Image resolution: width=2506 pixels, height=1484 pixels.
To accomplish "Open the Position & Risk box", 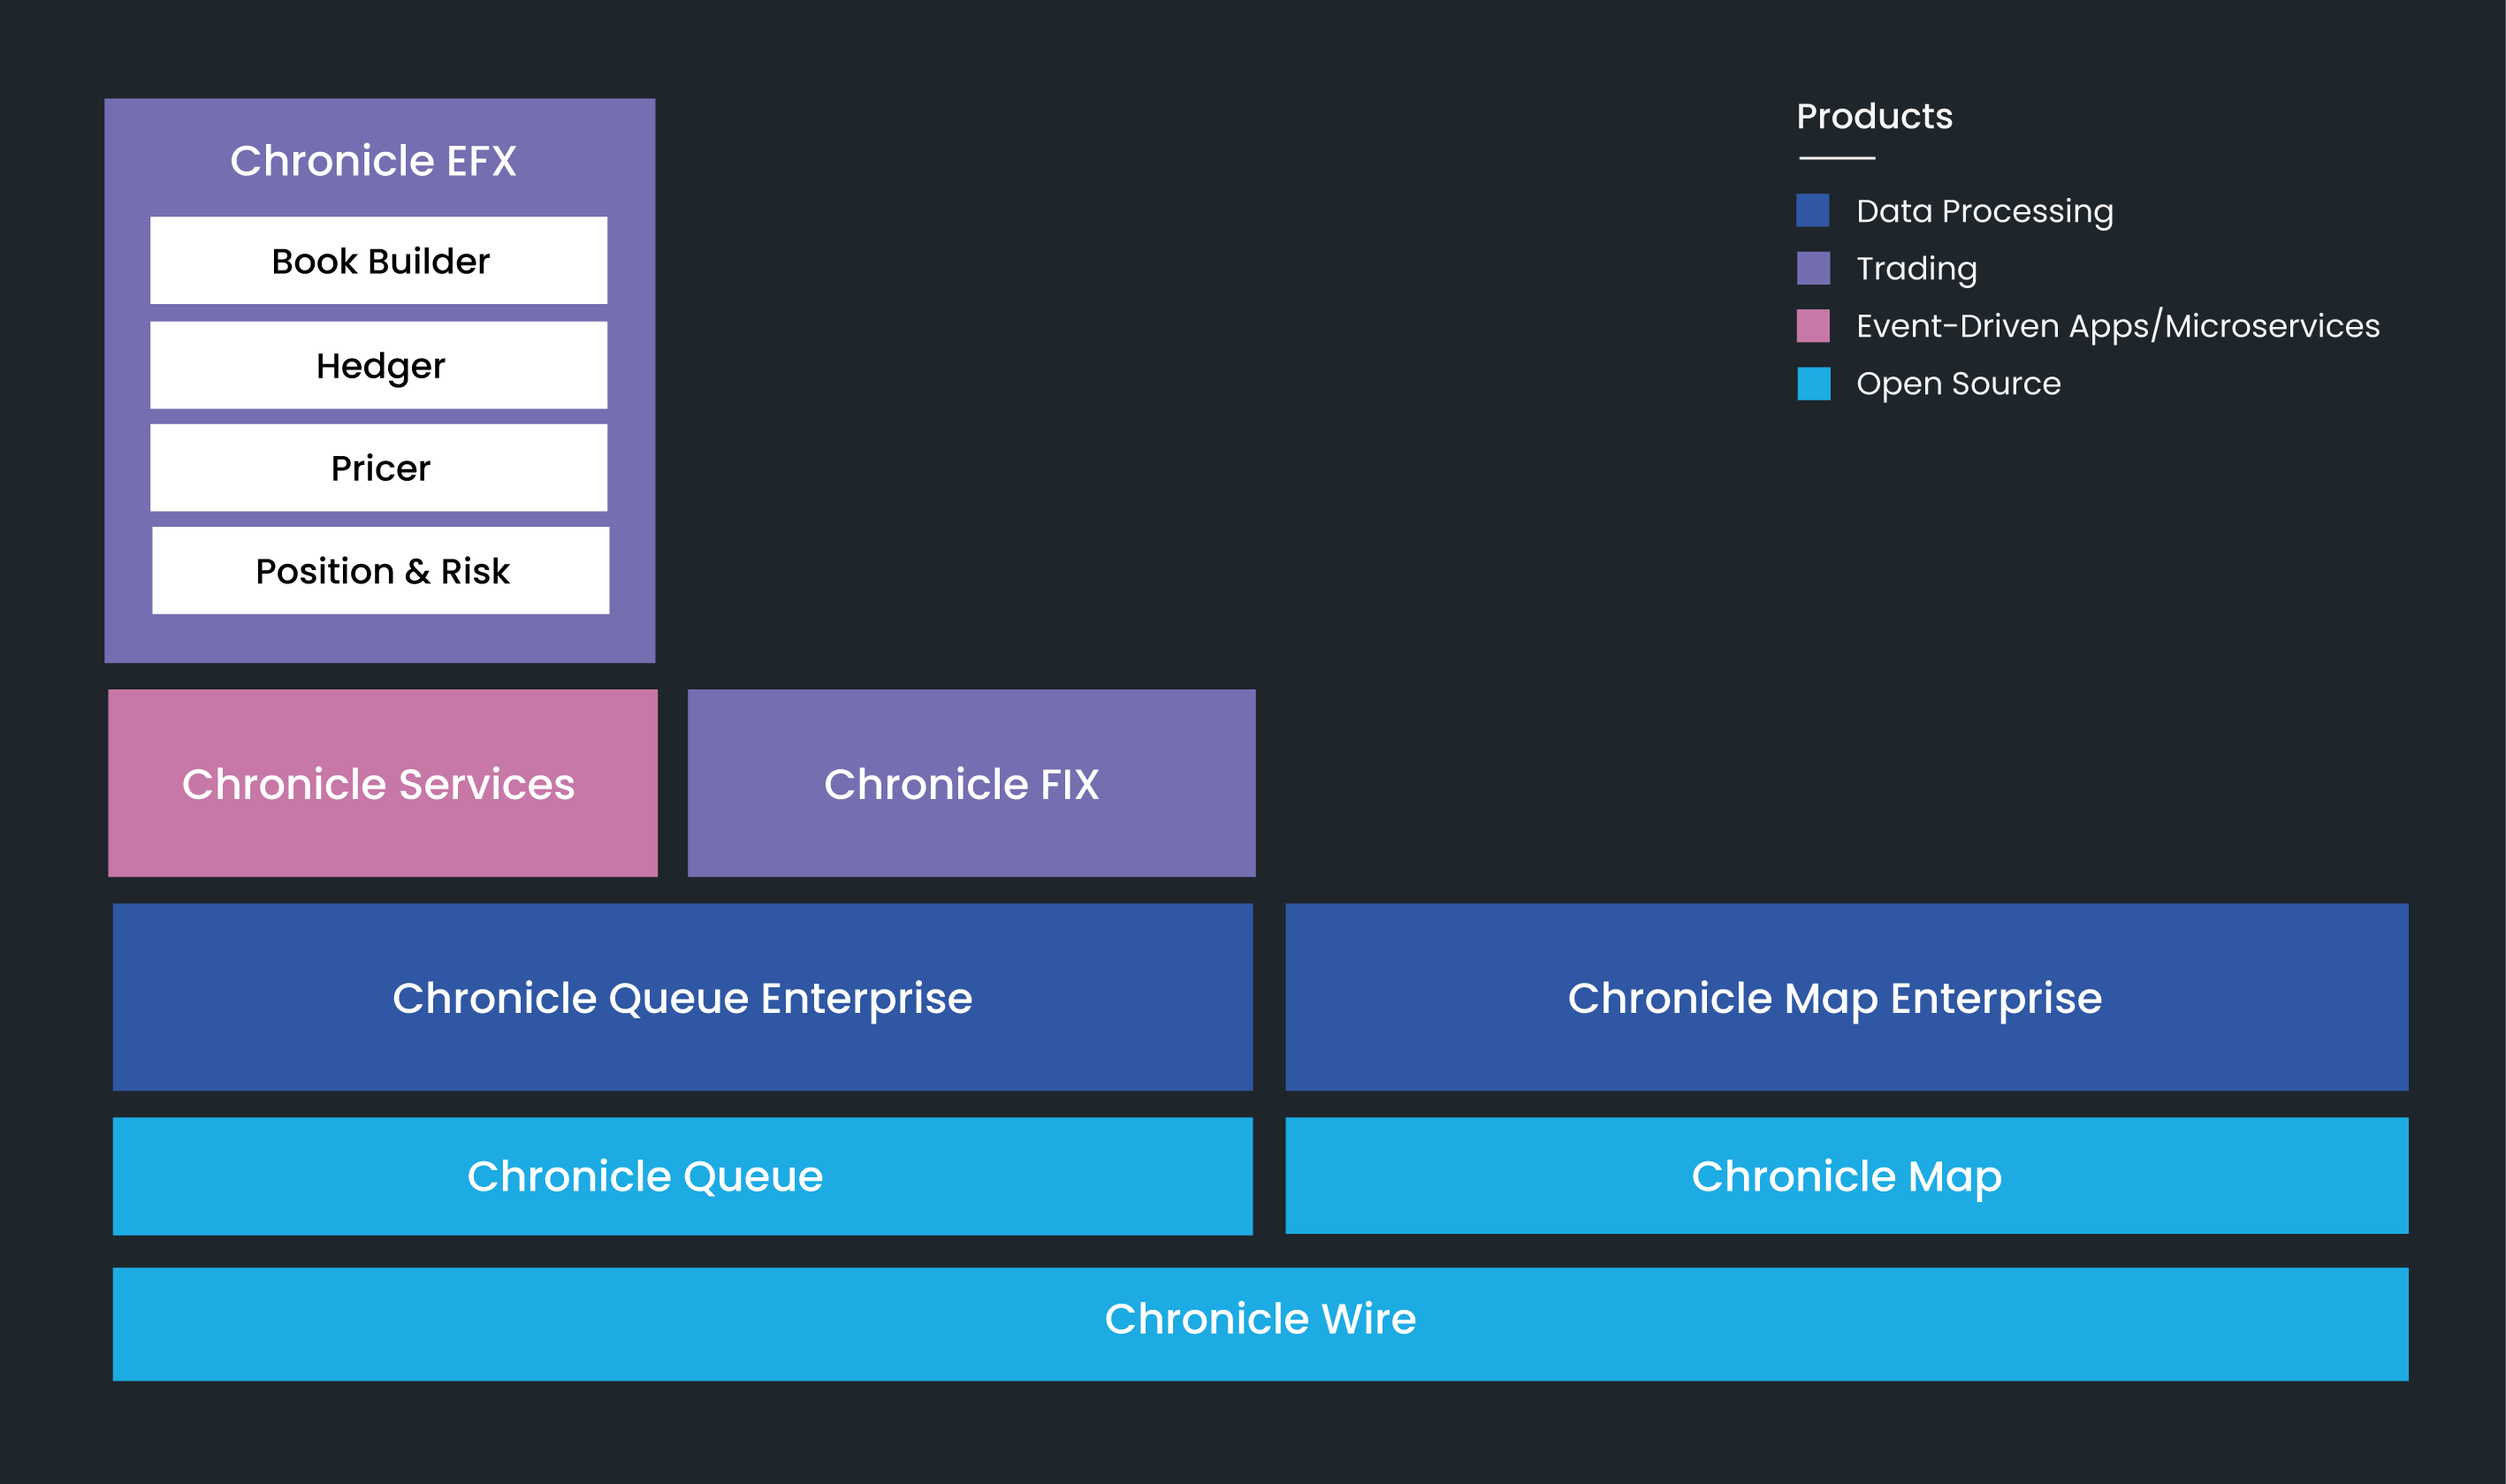I will [381, 571].
